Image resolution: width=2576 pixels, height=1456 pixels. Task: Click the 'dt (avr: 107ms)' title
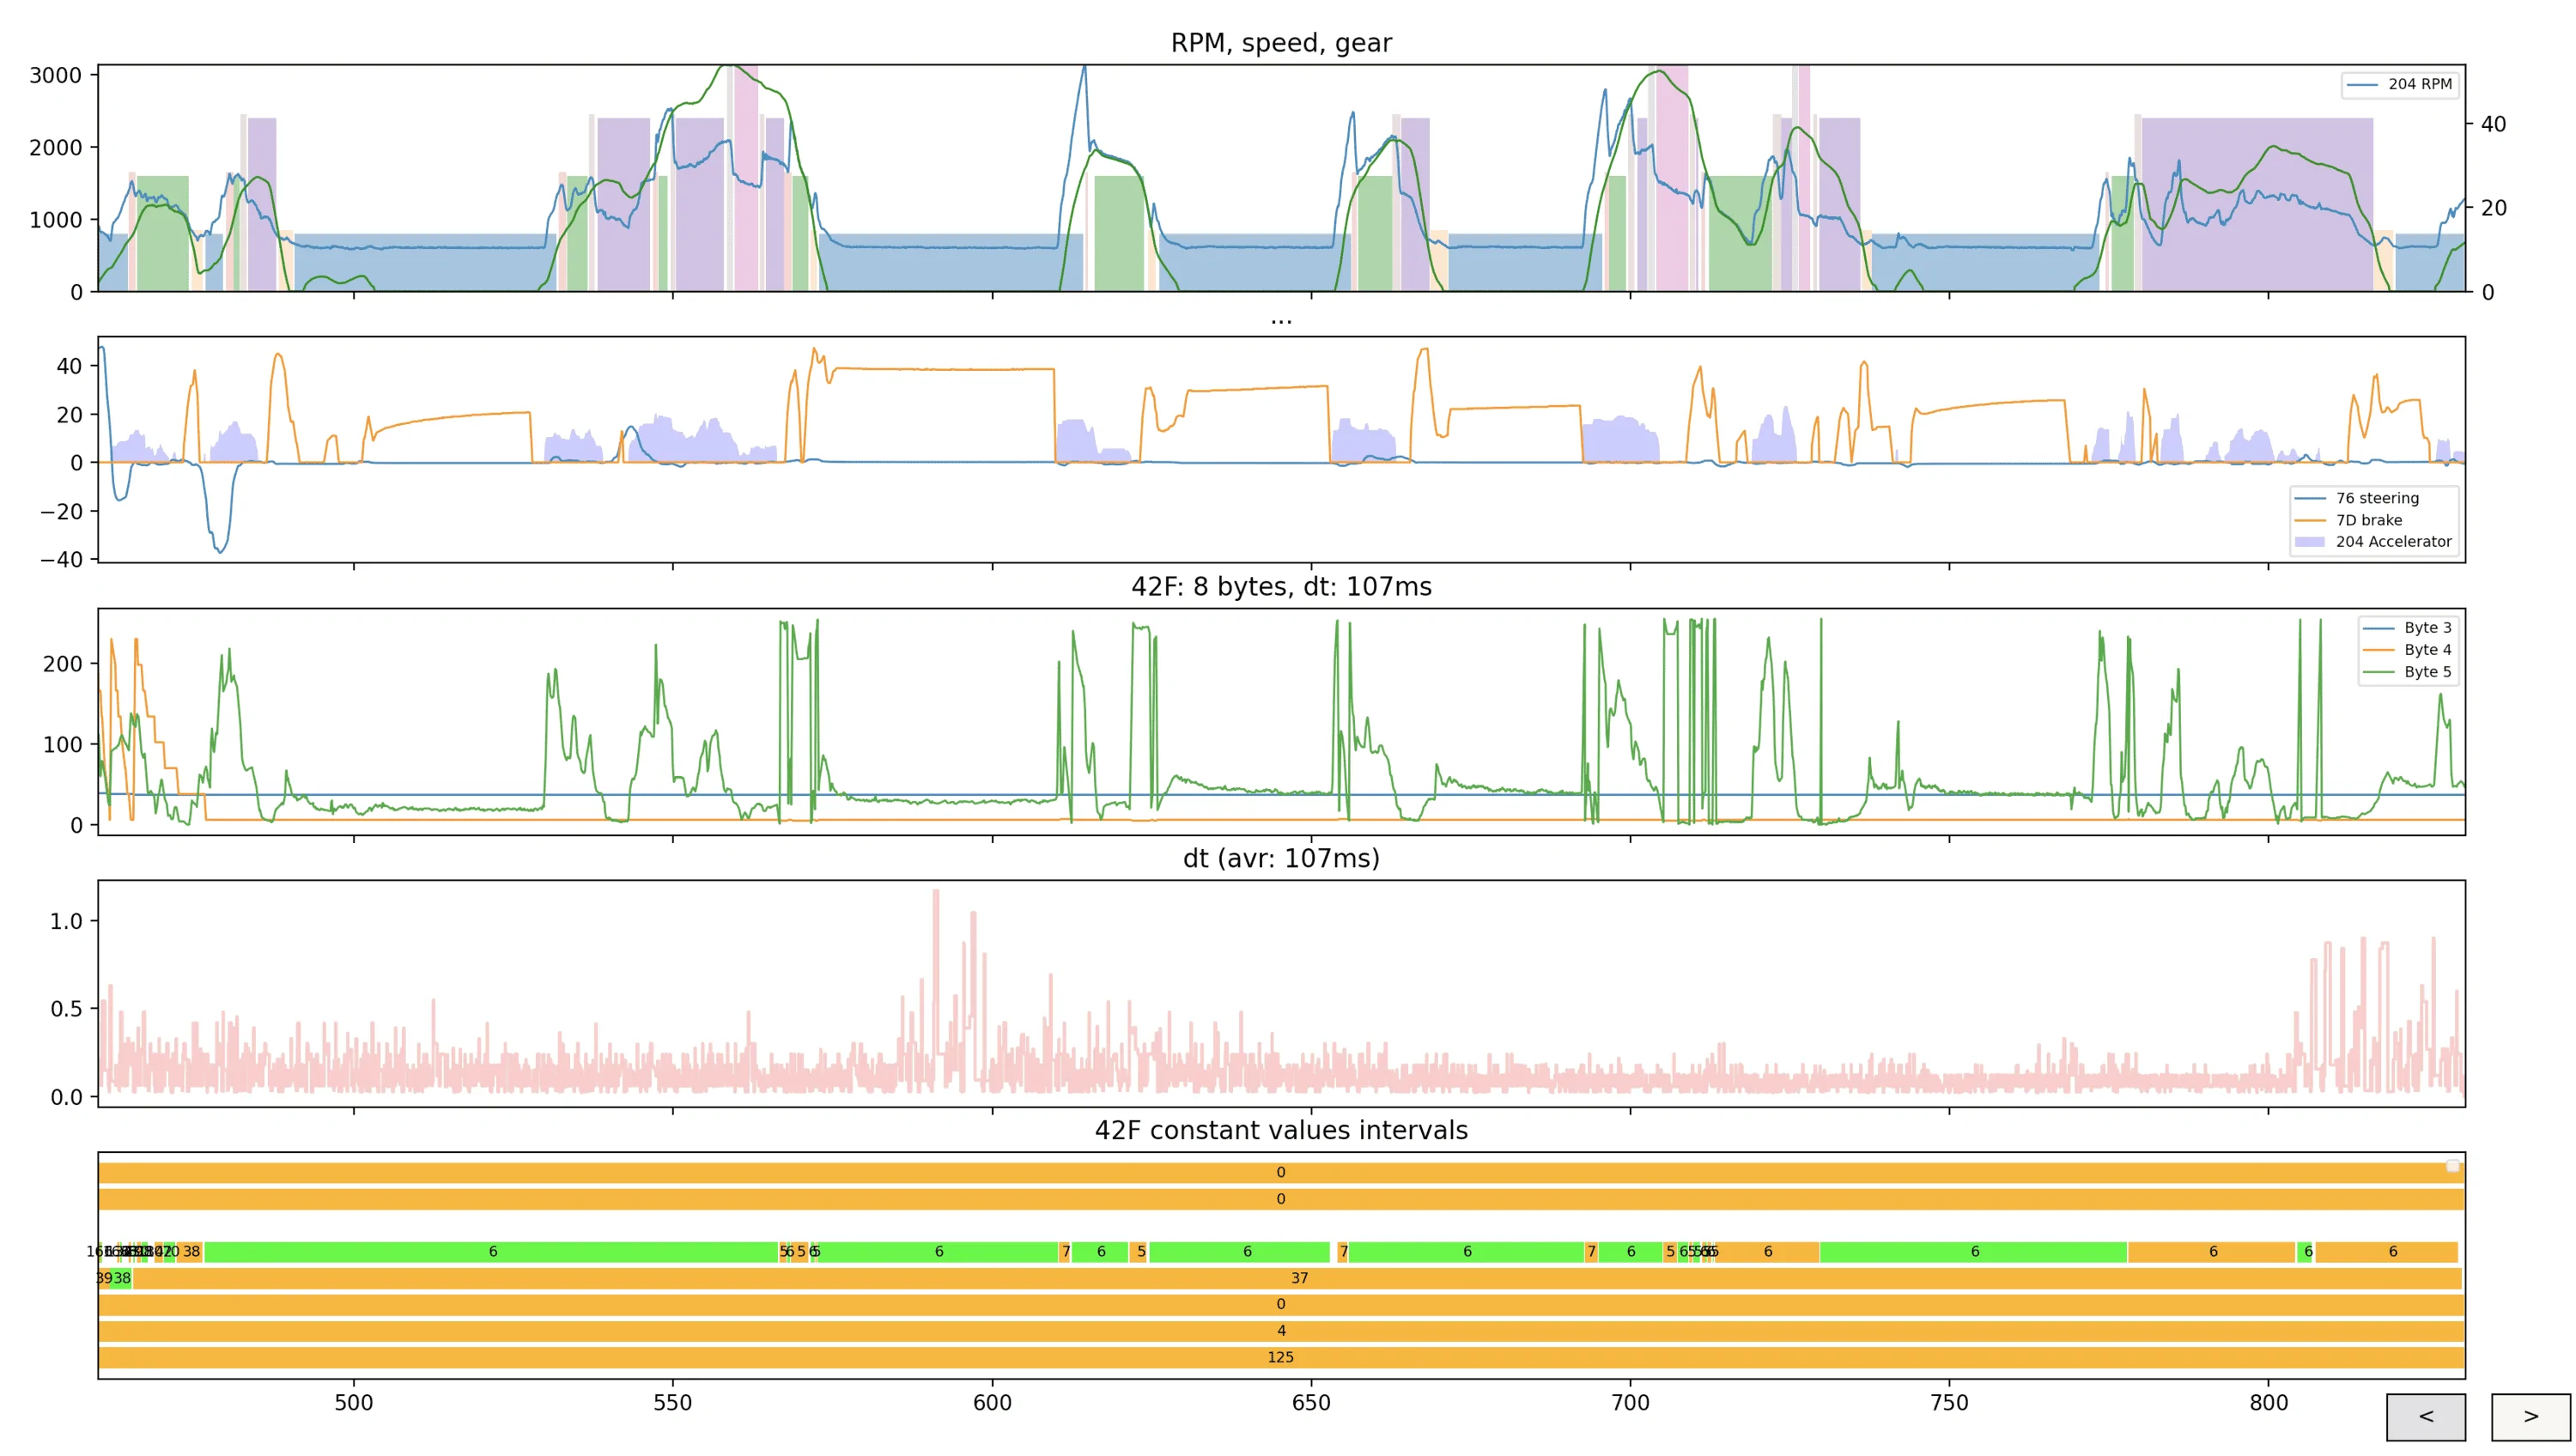coord(1281,859)
